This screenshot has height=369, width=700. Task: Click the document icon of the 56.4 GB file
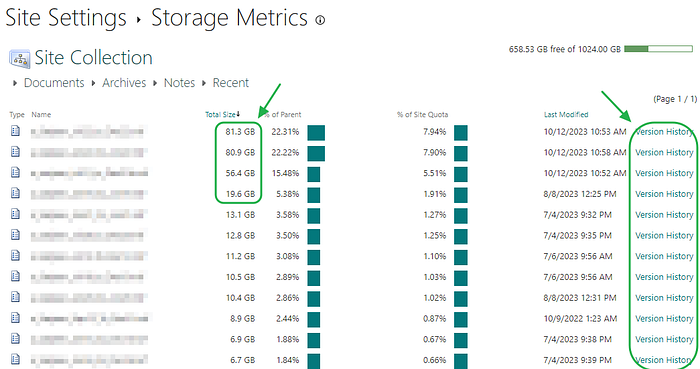(x=16, y=172)
